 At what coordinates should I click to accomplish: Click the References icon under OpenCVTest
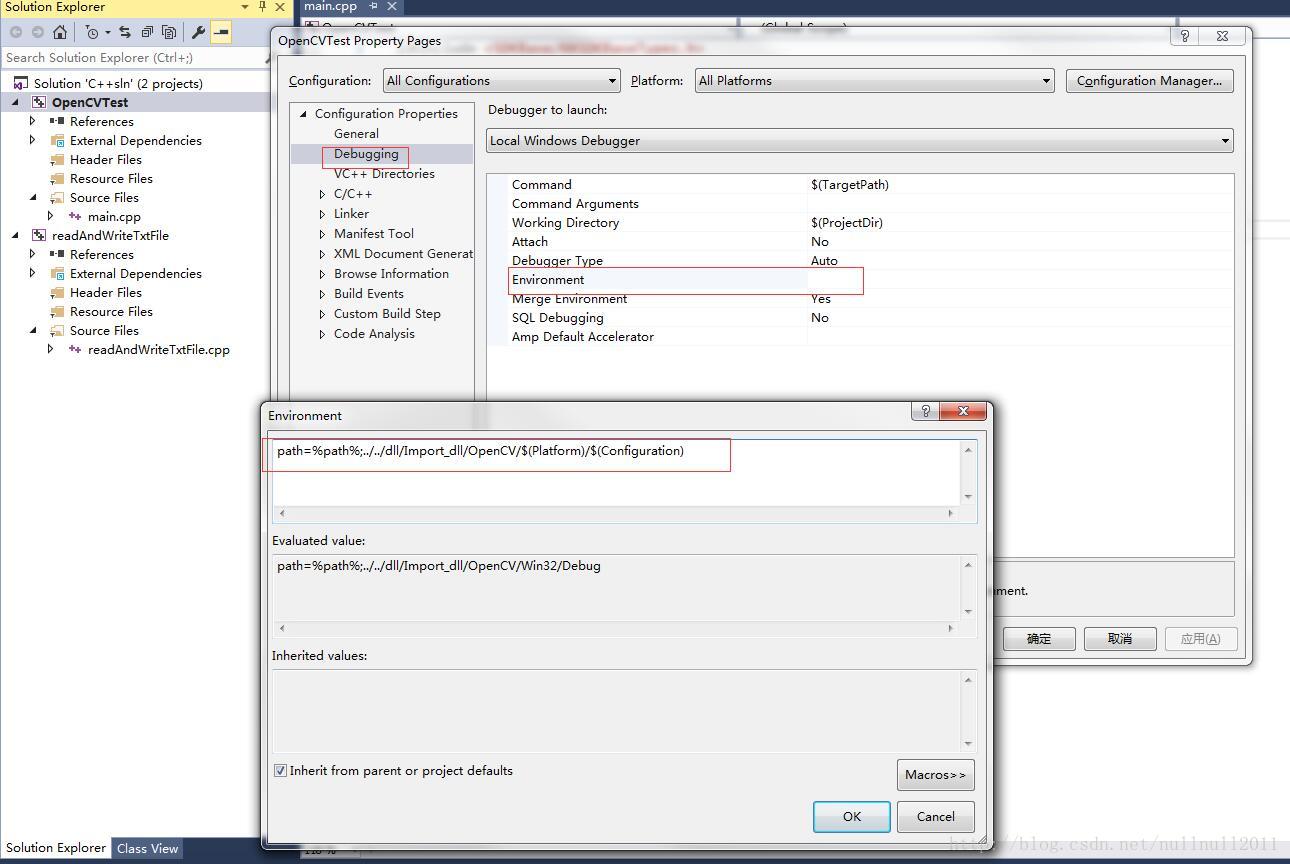tap(57, 121)
